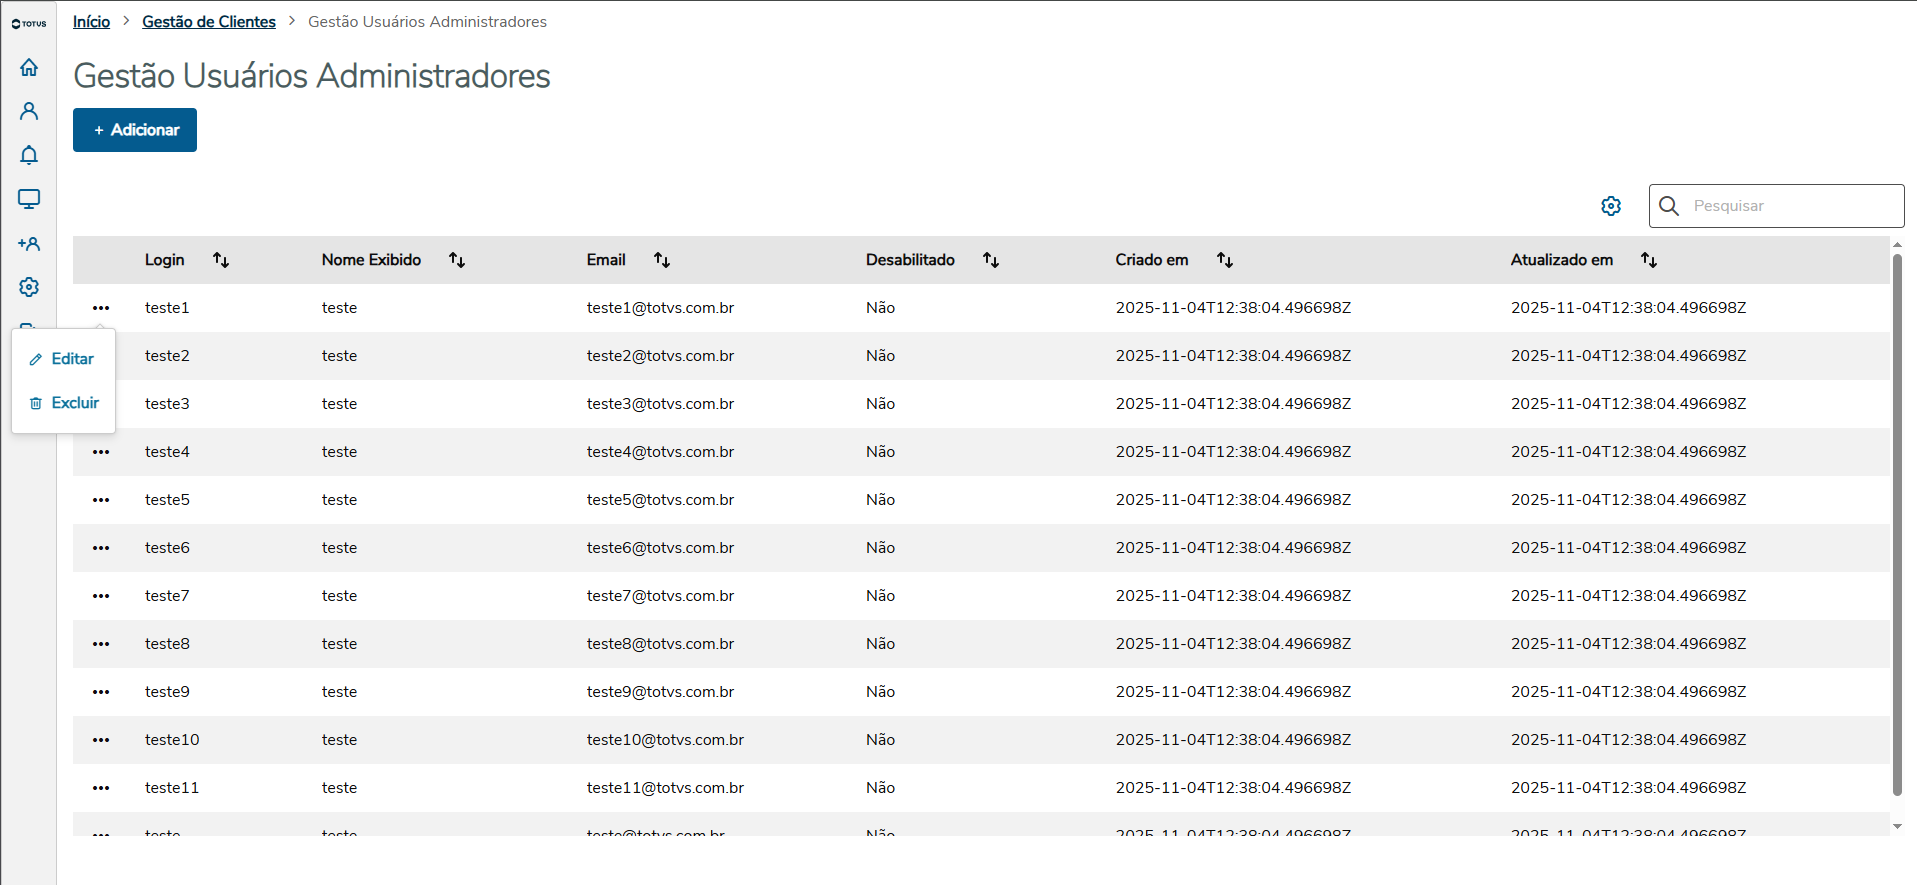Image resolution: width=1917 pixels, height=885 pixels.
Task: Open the three-dot menu for teste10
Action: (x=101, y=740)
